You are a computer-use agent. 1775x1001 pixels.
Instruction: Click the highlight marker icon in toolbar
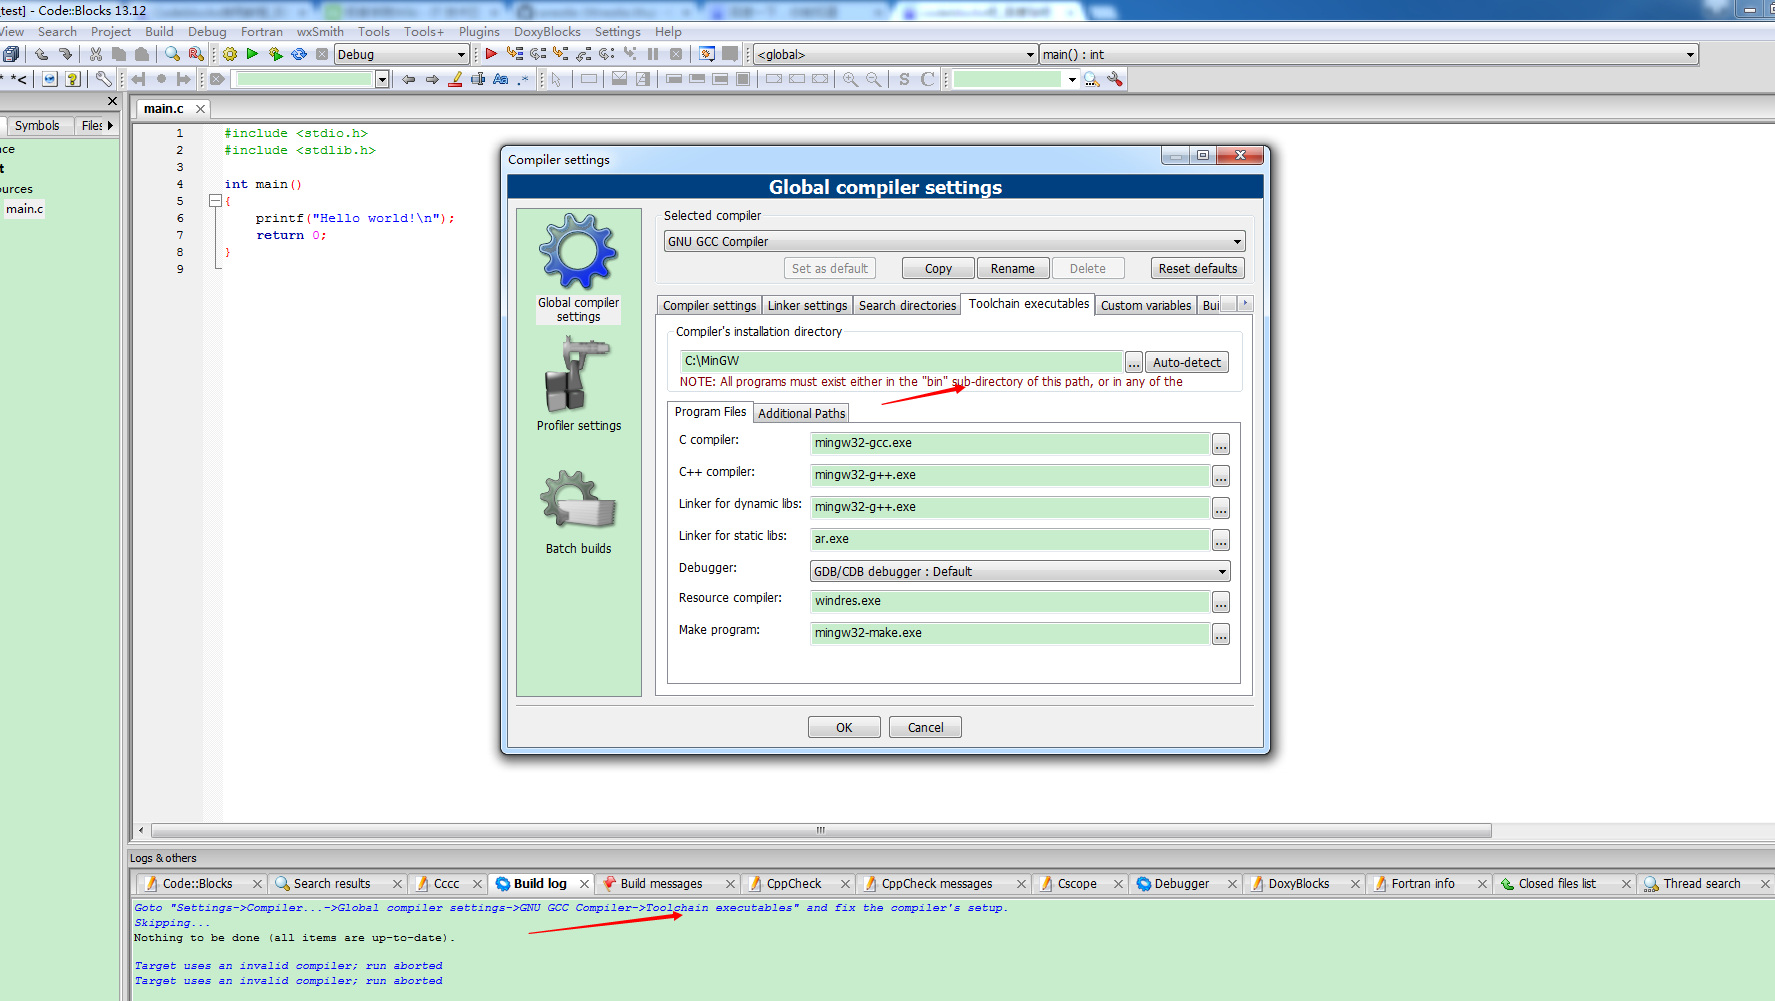[x=455, y=79]
